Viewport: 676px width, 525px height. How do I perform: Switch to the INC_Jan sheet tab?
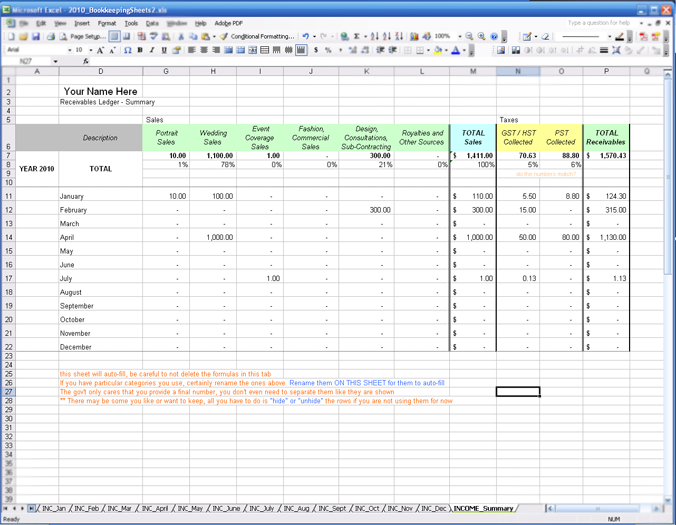[54, 509]
